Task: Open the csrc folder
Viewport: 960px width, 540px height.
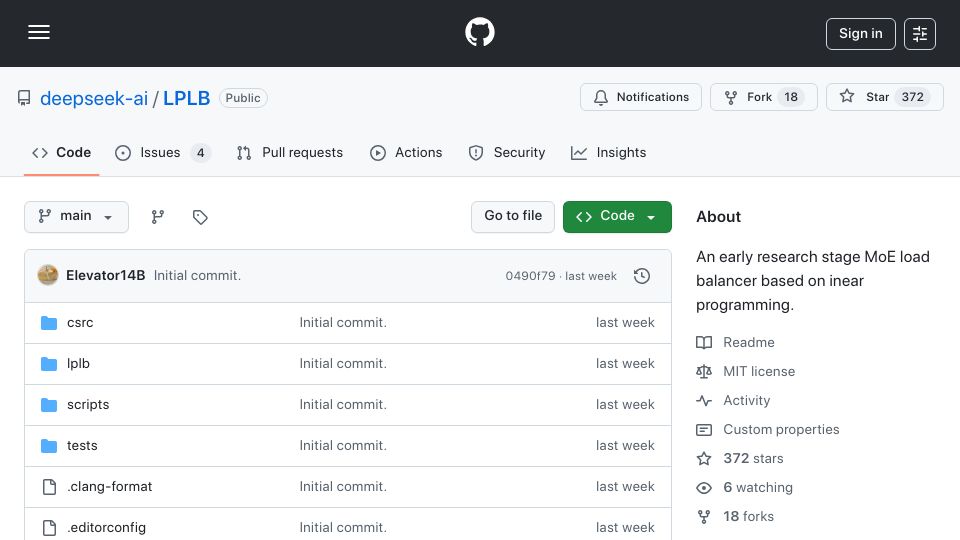Action: click(80, 323)
